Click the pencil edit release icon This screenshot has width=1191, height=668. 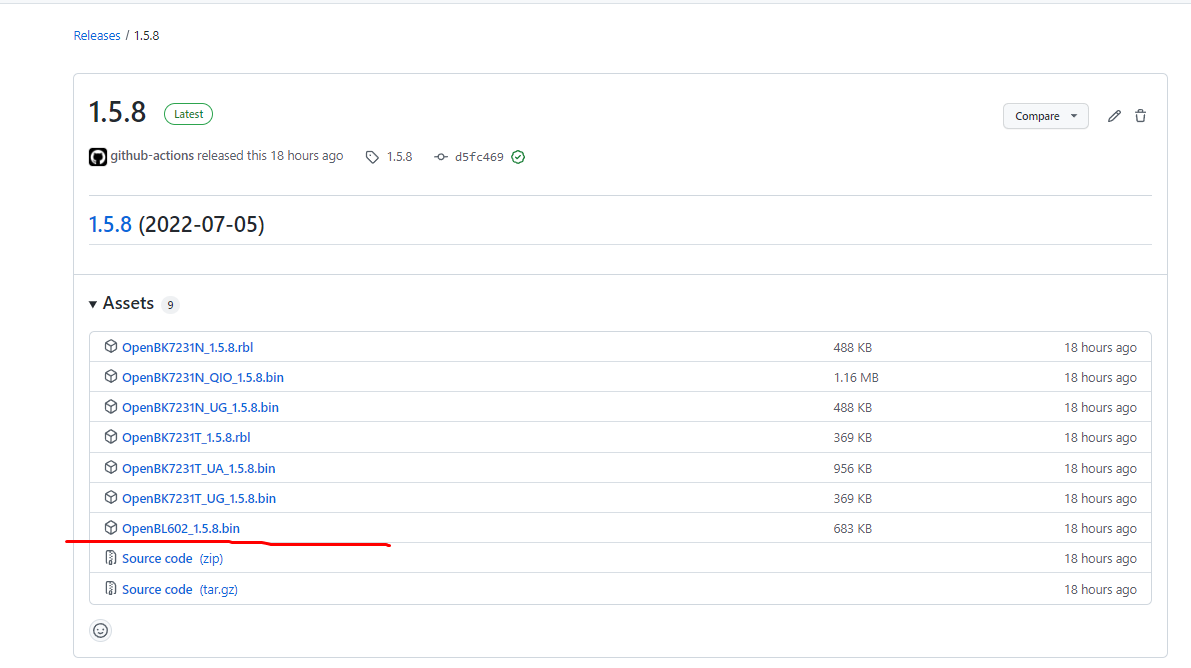(1114, 116)
